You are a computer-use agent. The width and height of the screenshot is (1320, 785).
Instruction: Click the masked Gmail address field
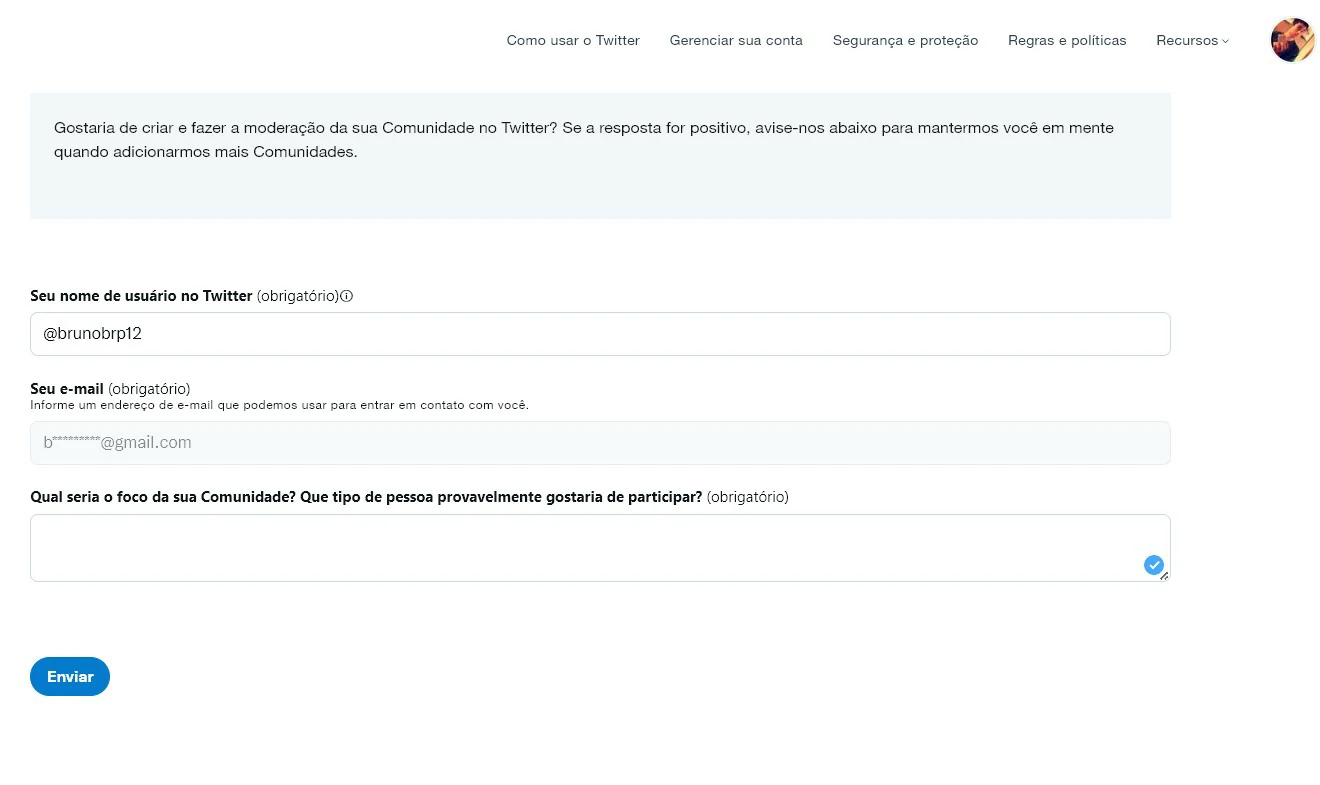point(600,443)
